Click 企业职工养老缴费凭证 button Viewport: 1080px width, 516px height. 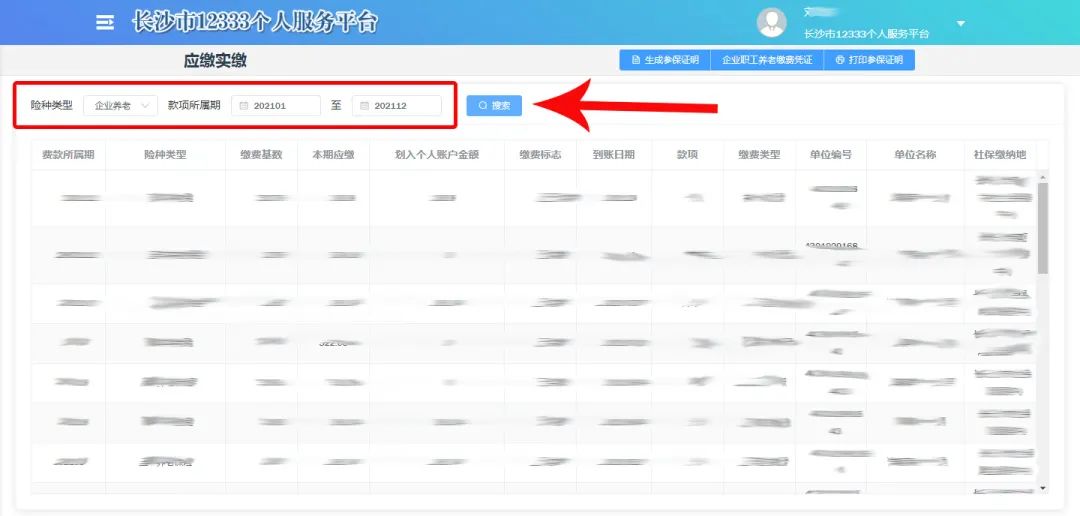pyautogui.click(x=766, y=60)
